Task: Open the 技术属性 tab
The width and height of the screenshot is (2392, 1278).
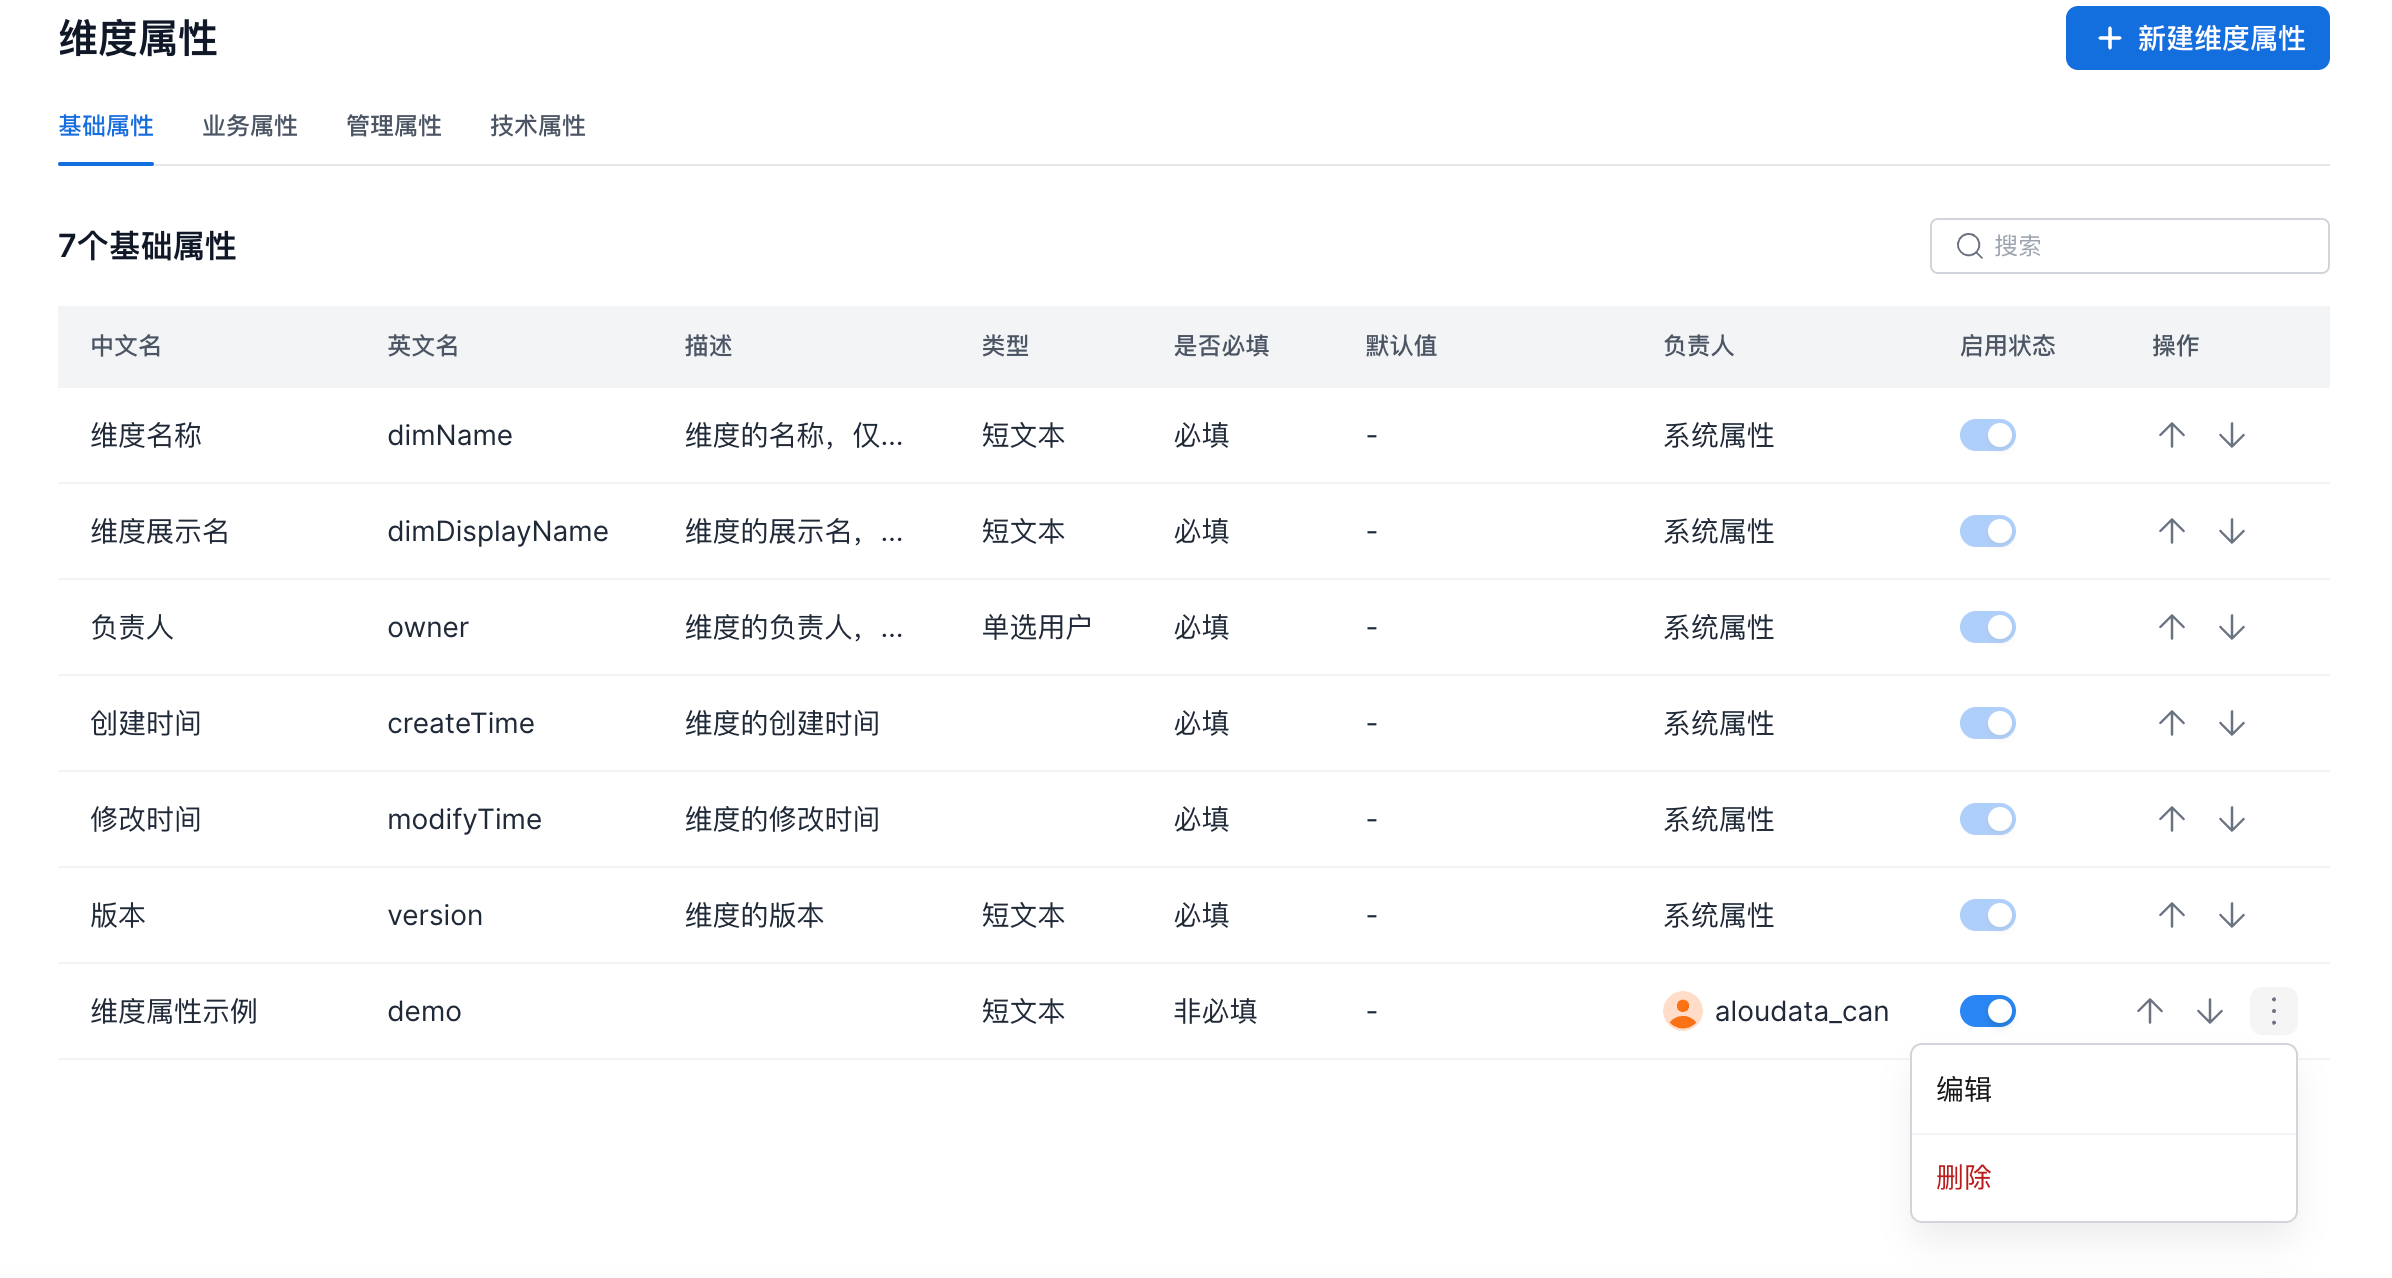Action: click(x=538, y=126)
